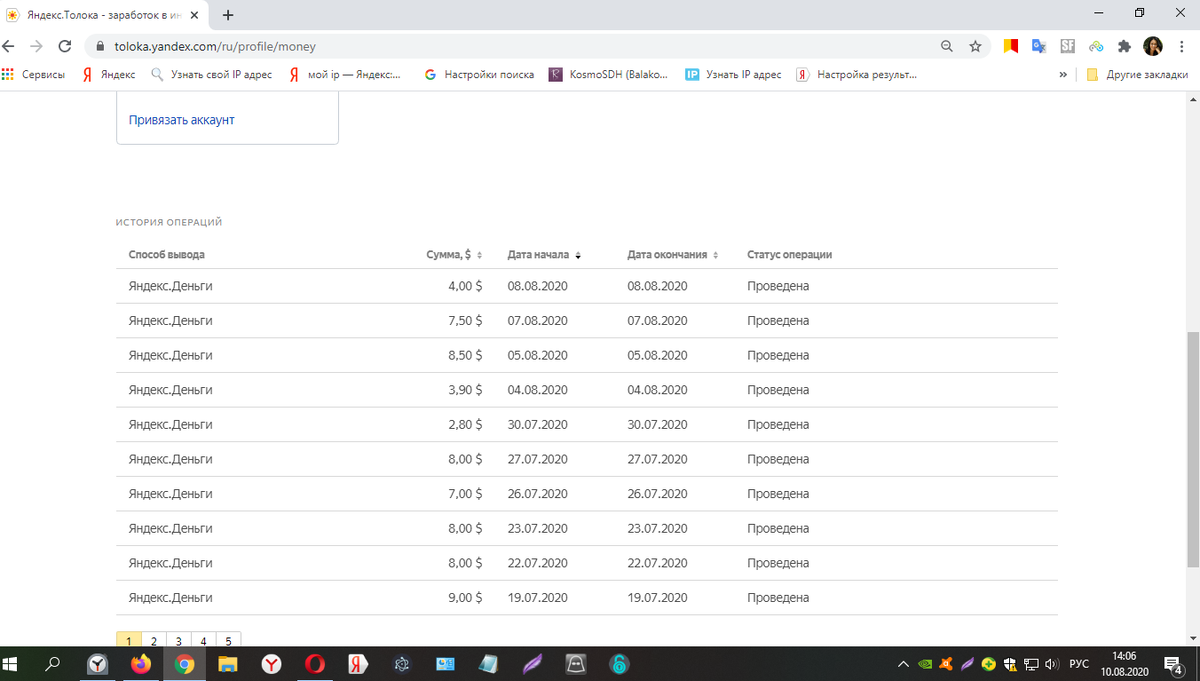1200x681 pixels.
Task: Switch РУС input language indicator
Action: click(1079, 663)
